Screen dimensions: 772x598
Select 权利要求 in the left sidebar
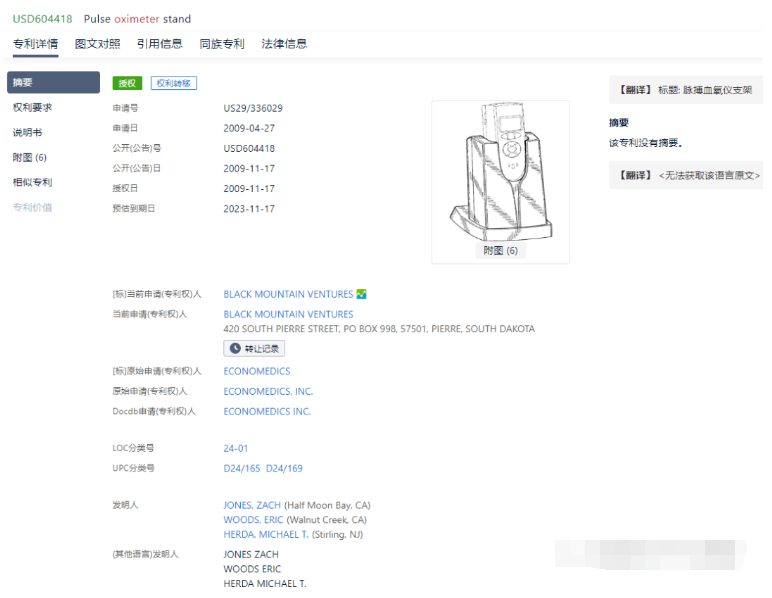pyautogui.click(x=32, y=107)
